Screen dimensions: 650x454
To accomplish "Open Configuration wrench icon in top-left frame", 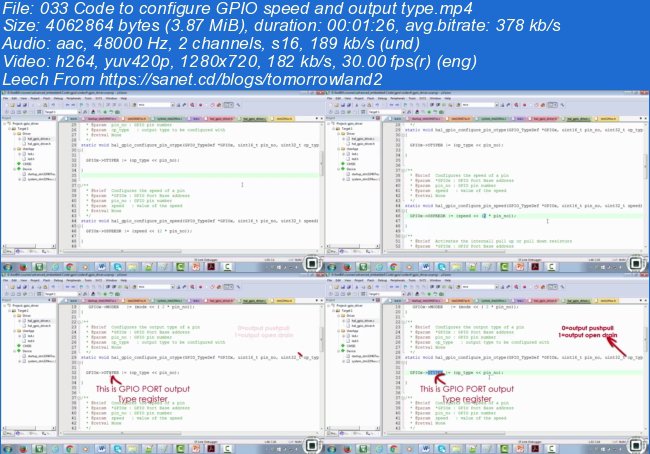I will click(x=238, y=105).
